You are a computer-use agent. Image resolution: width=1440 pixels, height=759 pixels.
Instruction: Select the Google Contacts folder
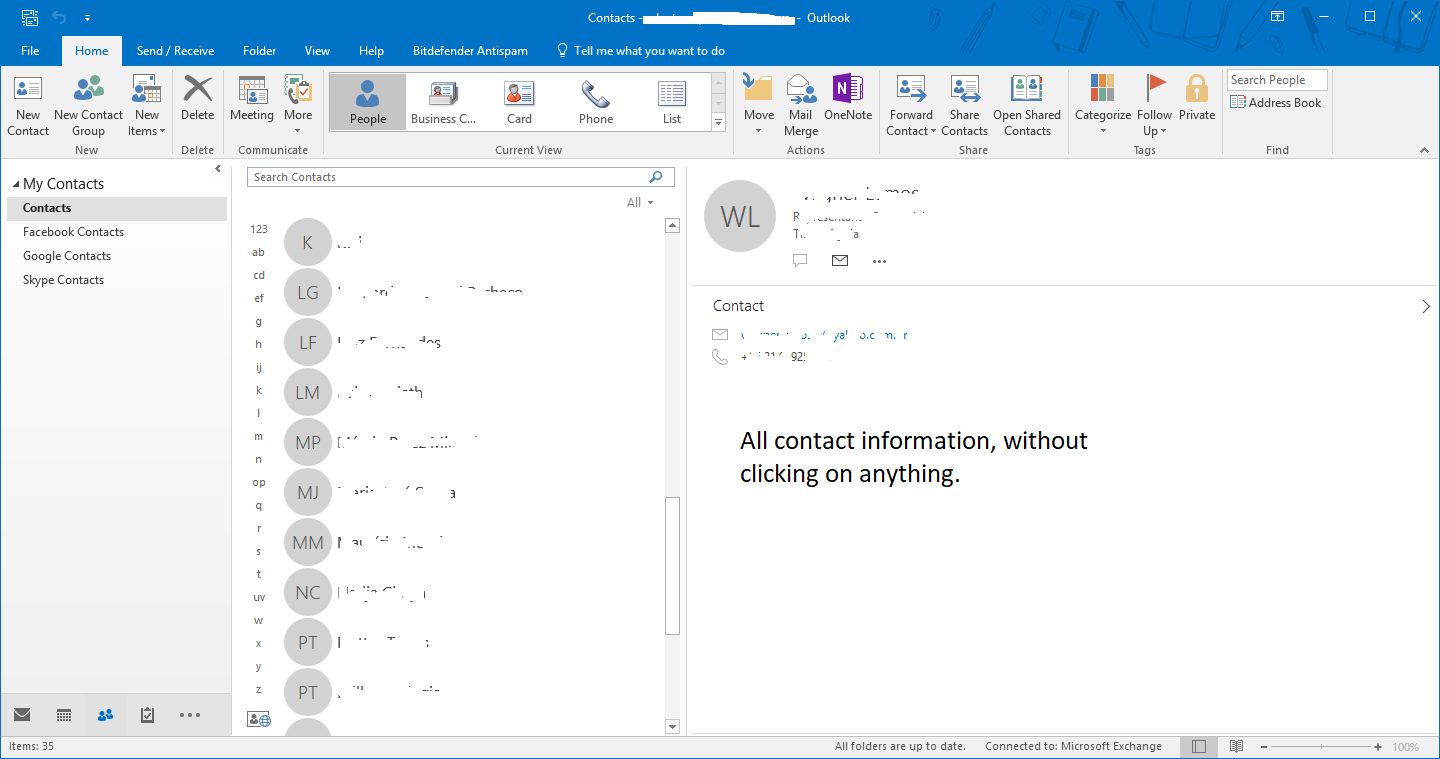tap(67, 256)
